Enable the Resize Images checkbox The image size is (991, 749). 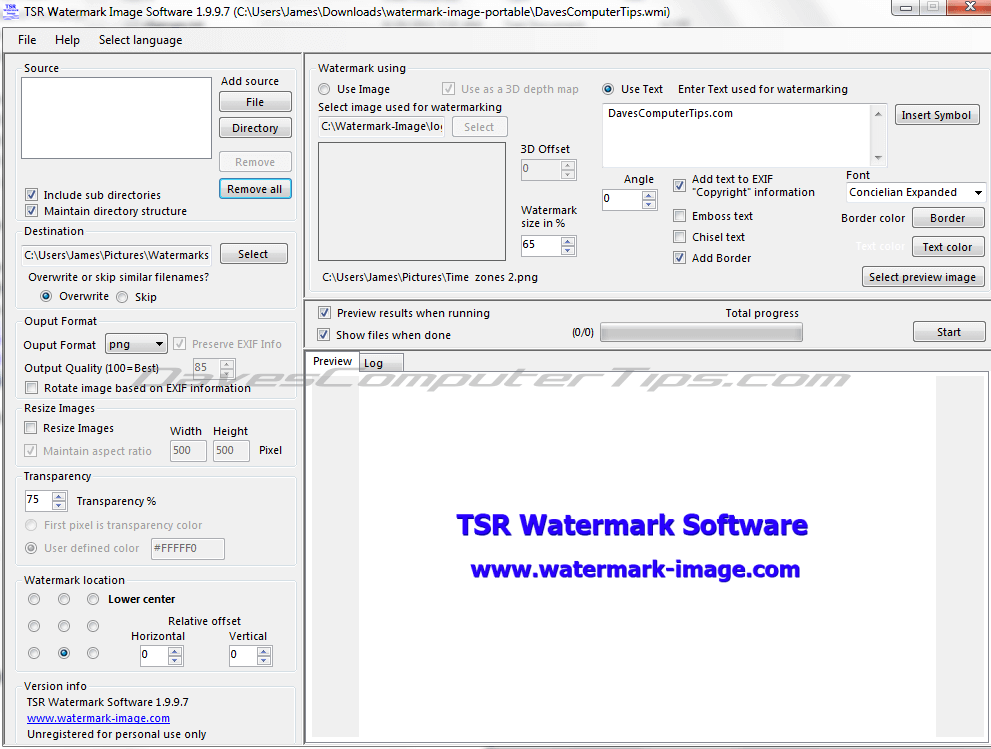click(31, 428)
